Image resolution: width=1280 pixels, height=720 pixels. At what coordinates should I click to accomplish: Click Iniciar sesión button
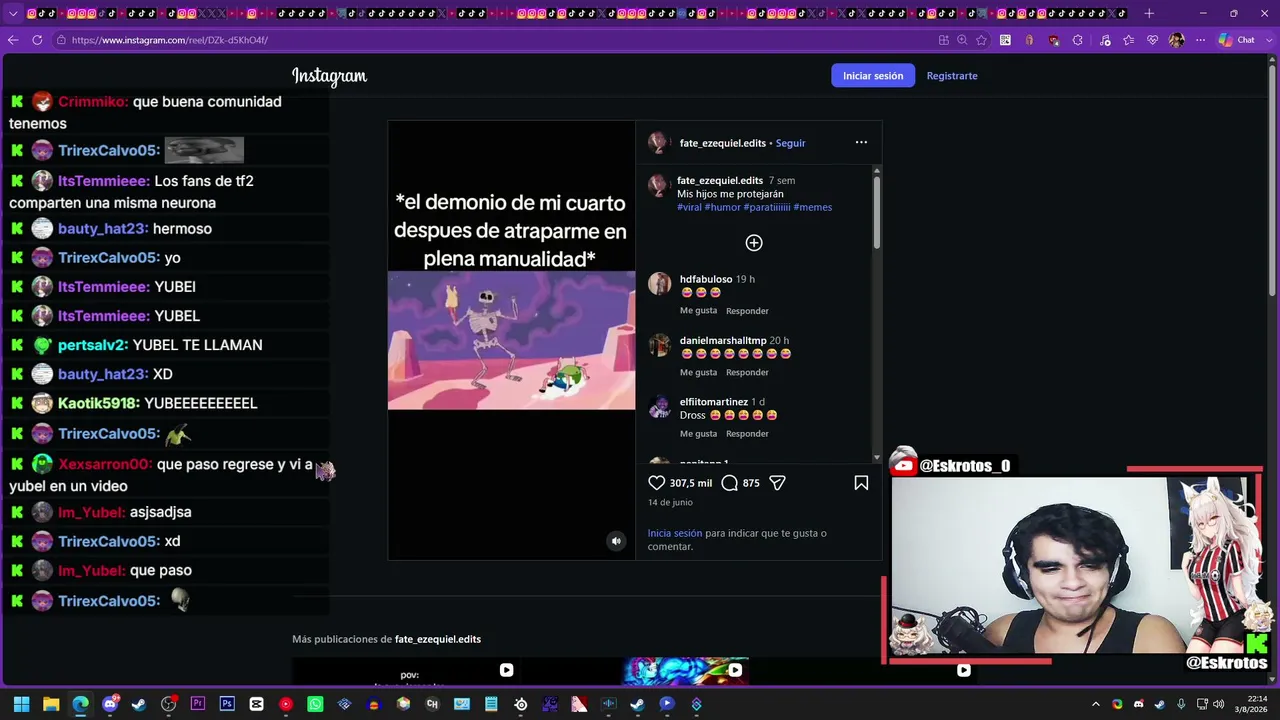click(873, 76)
